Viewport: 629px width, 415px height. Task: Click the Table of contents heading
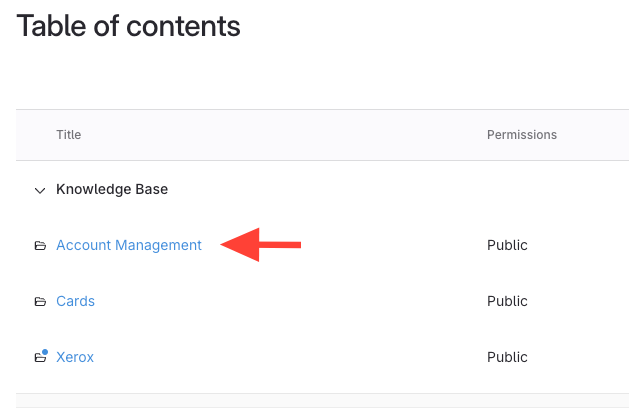129,26
